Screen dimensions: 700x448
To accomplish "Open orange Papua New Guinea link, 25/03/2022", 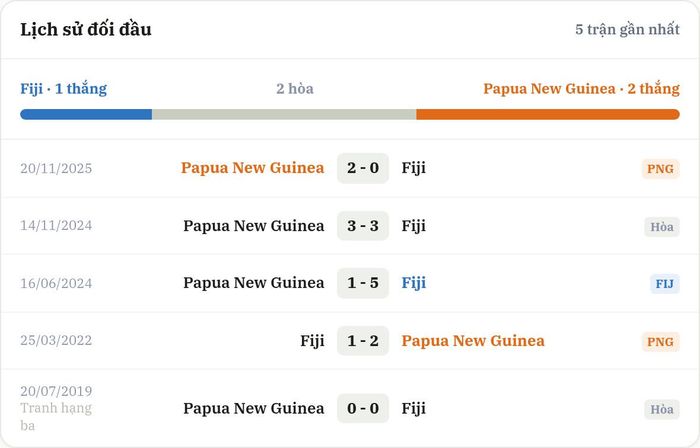I will pyautogui.click(x=473, y=341).
